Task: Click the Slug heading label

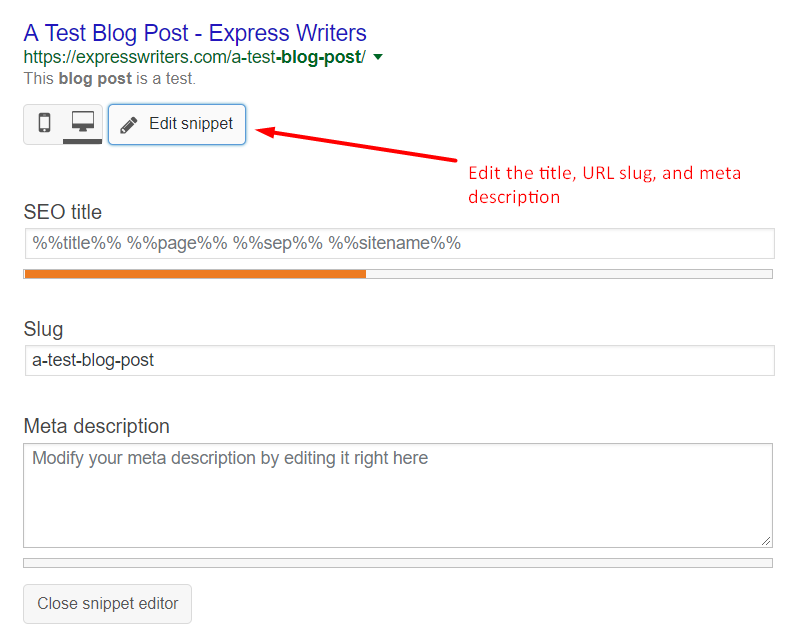Action: 43,329
